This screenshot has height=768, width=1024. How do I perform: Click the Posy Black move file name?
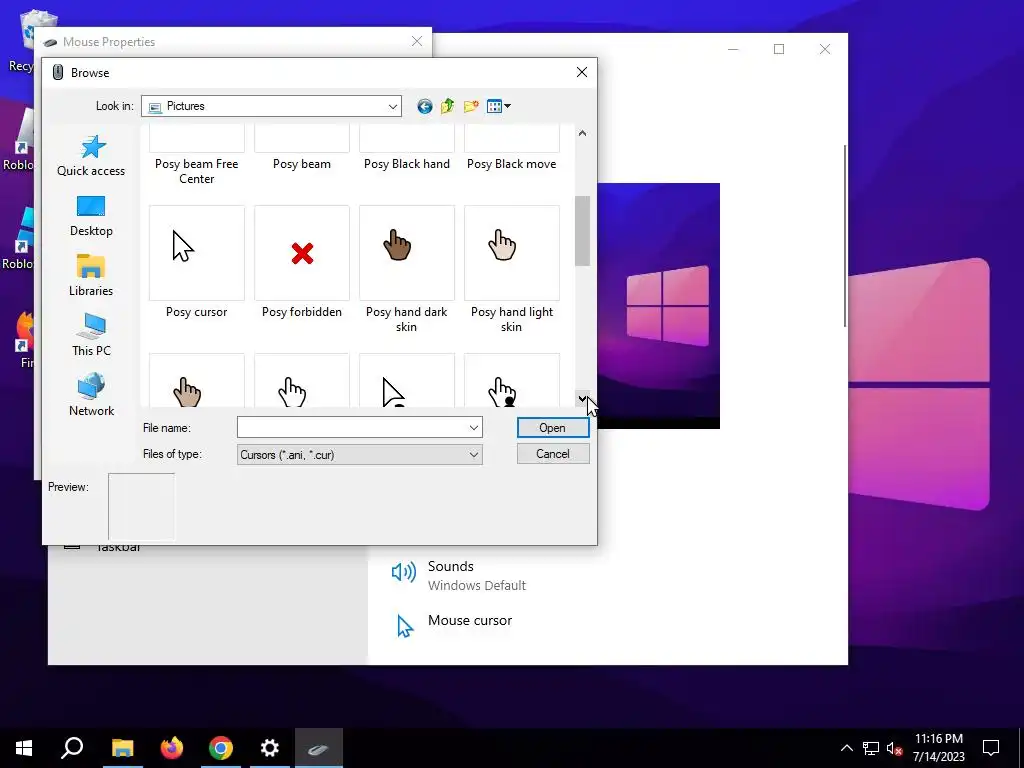coord(511,164)
